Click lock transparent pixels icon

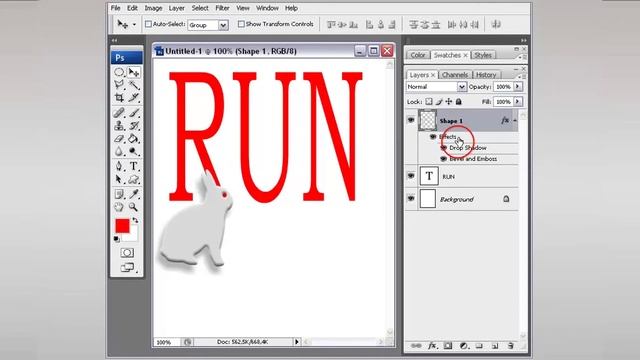click(x=429, y=102)
